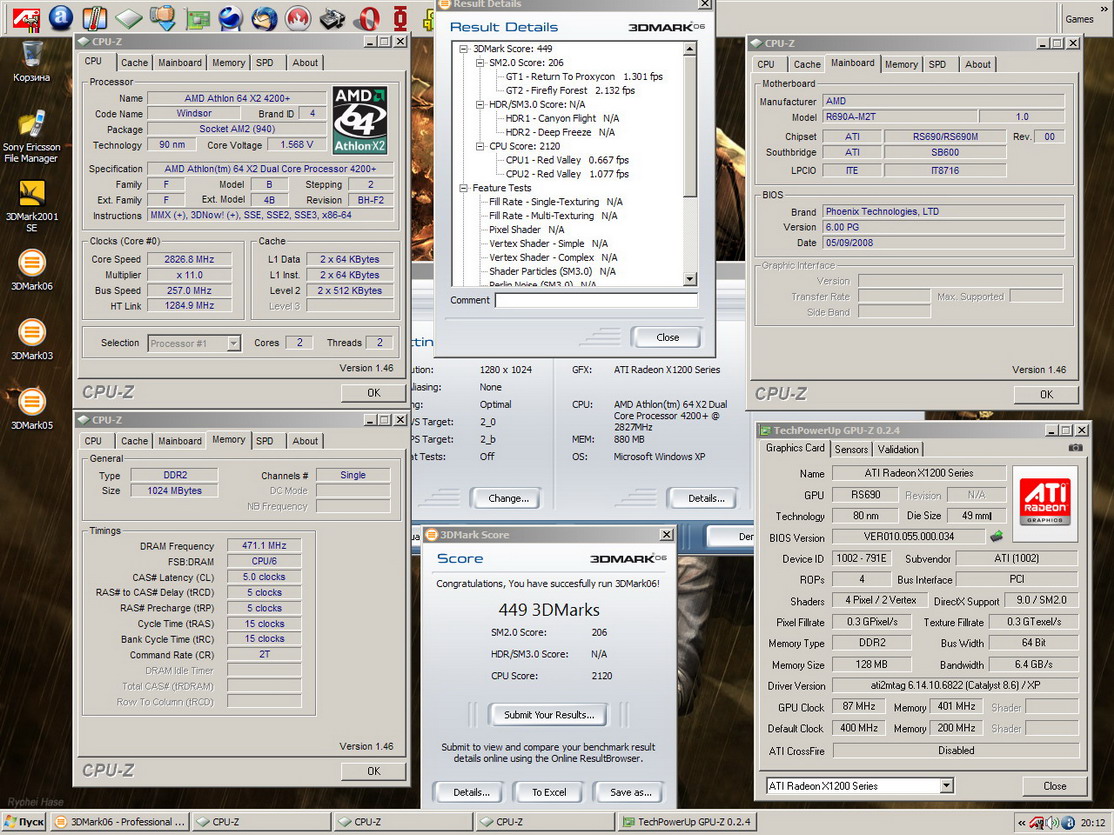Screen dimensions: 1114x835
Task: Click the Comment input field
Action: coord(596,300)
